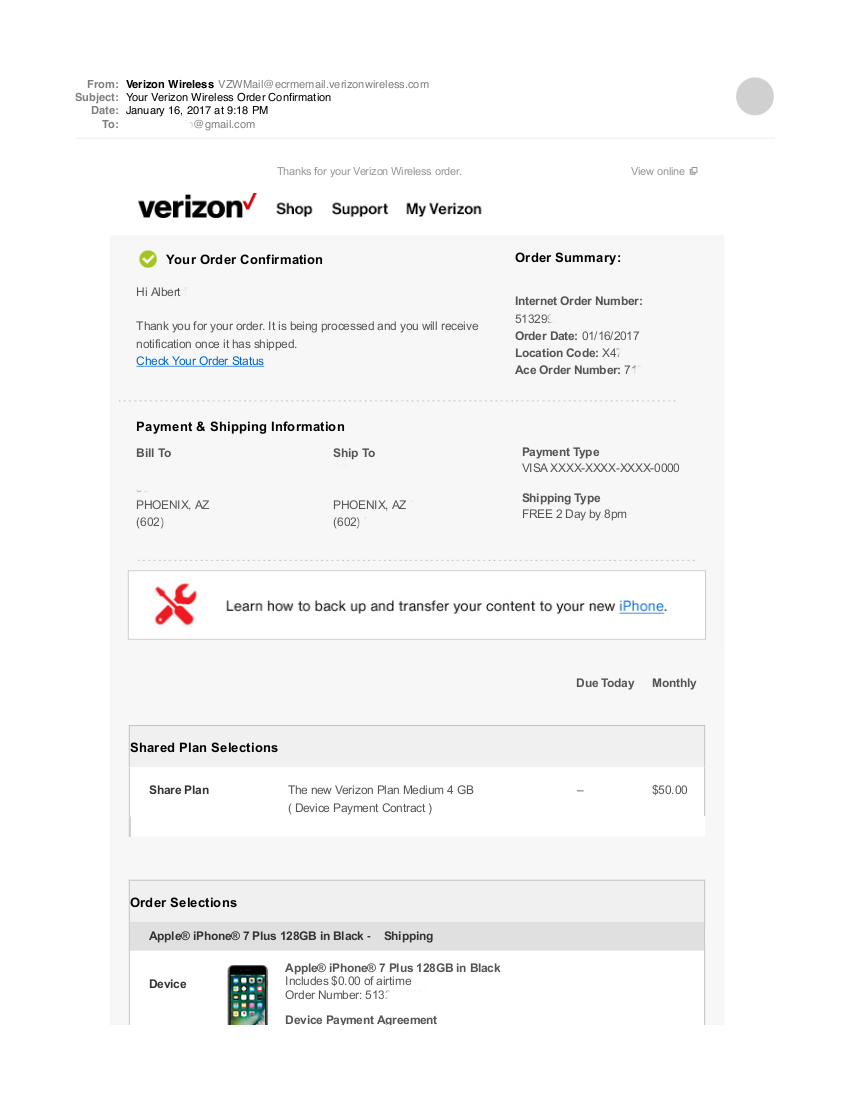Click the View online link text

pyautogui.click(x=657, y=171)
